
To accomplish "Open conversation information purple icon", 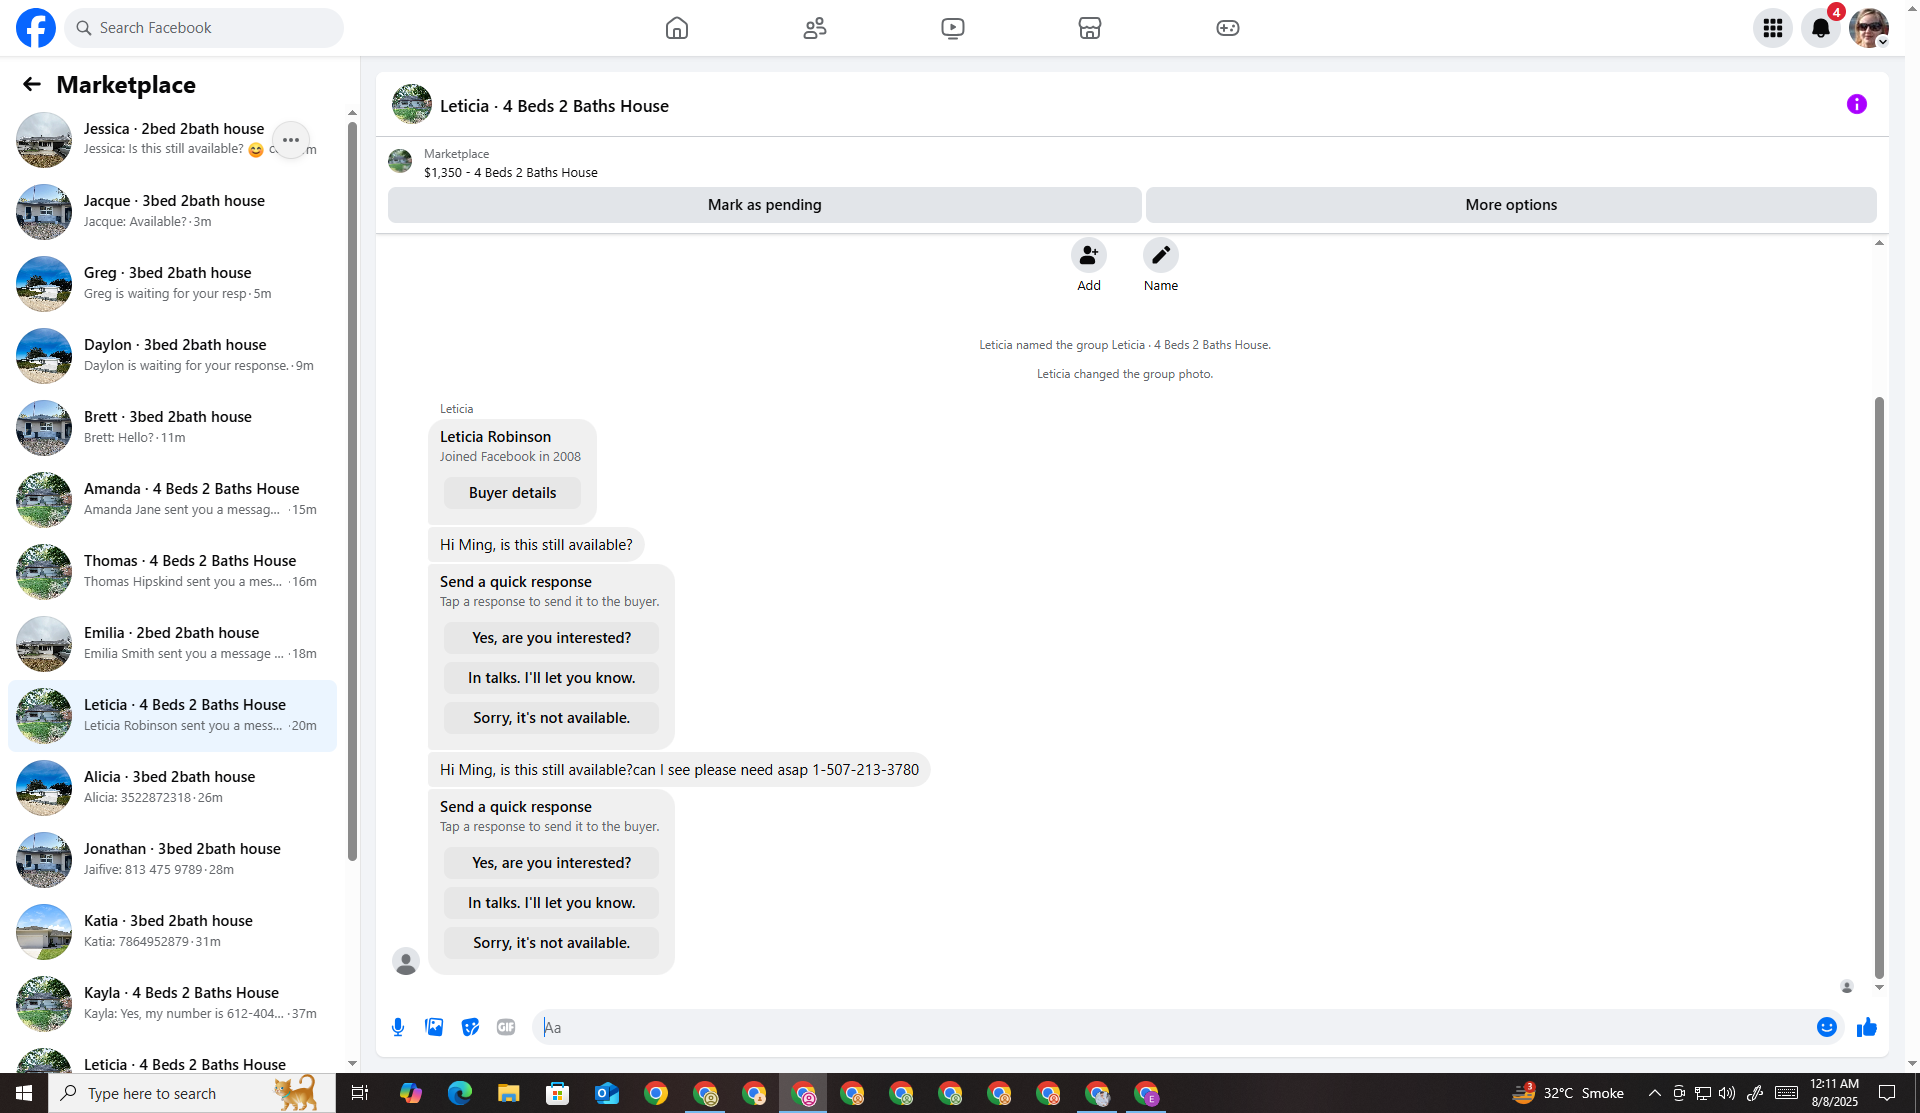I will coord(1856,104).
